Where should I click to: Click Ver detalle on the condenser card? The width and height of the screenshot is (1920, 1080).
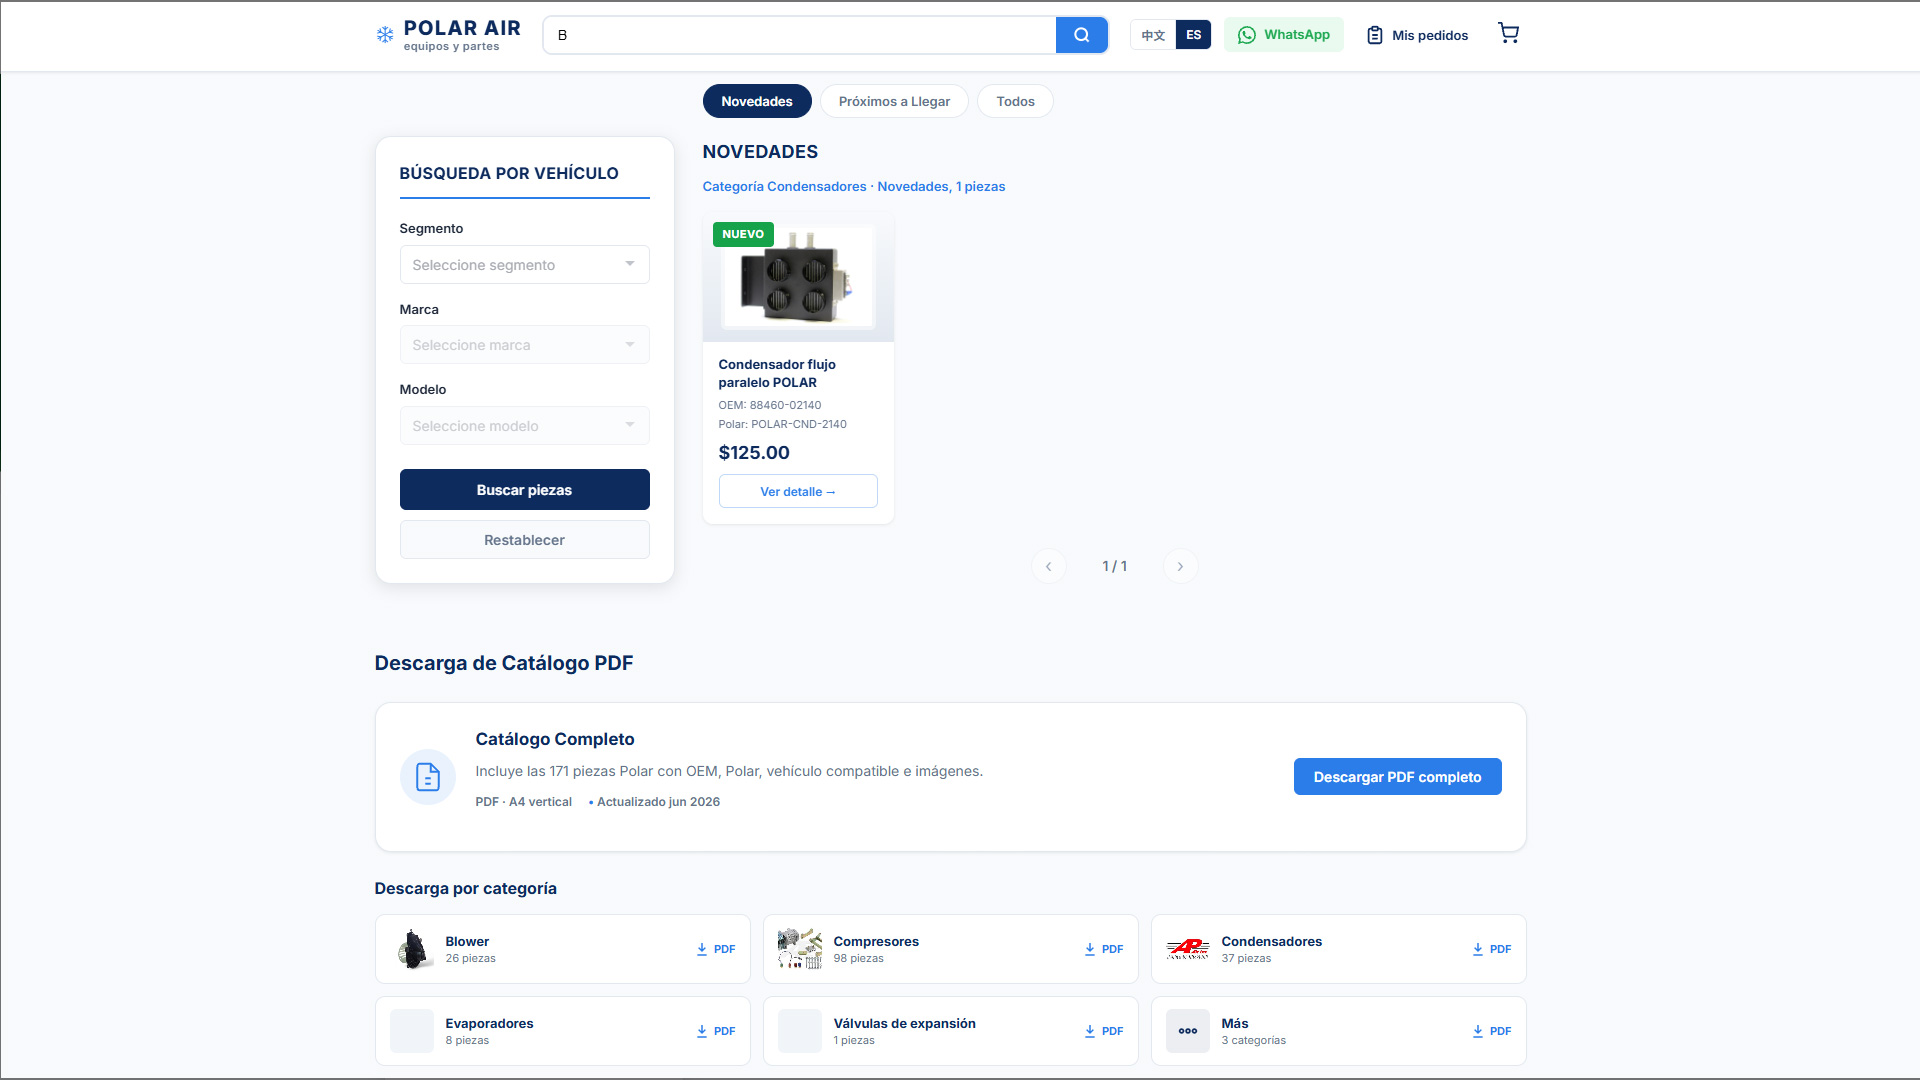click(x=798, y=491)
